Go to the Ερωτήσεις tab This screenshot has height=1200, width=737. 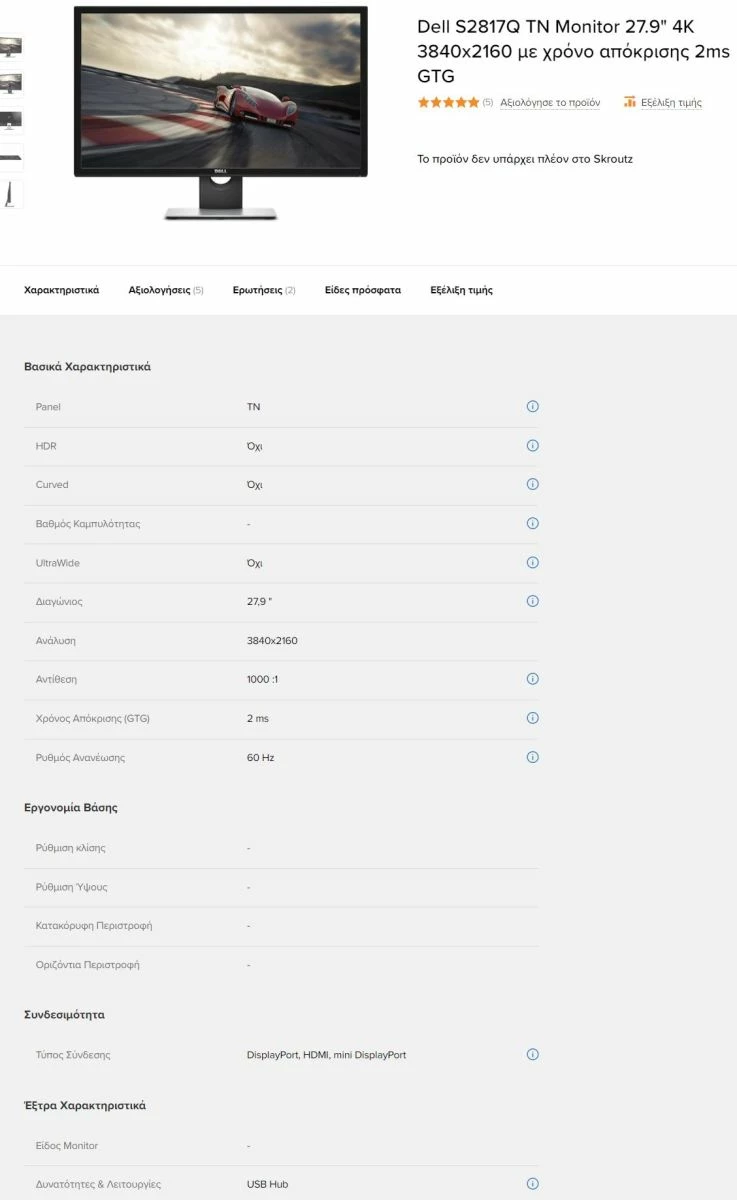pyautogui.click(x=263, y=290)
